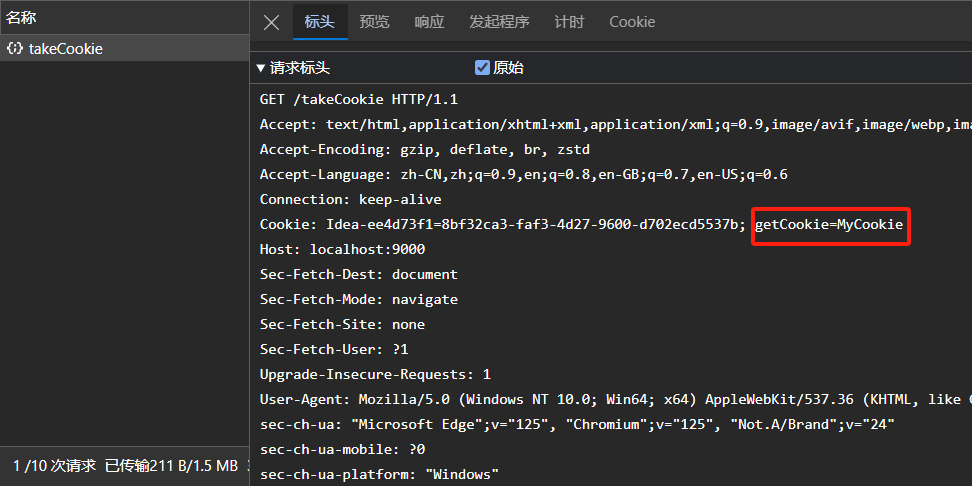Click the takeCookie request type icon
The width and height of the screenshot is (972, 486).
click(15, 48)
